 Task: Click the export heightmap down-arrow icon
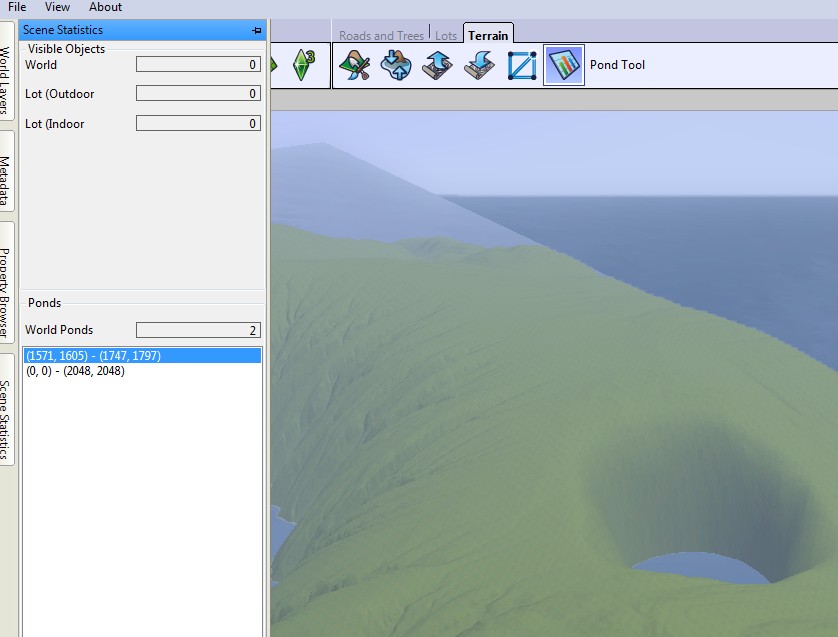pyautogui.click(x=480, y=66)
